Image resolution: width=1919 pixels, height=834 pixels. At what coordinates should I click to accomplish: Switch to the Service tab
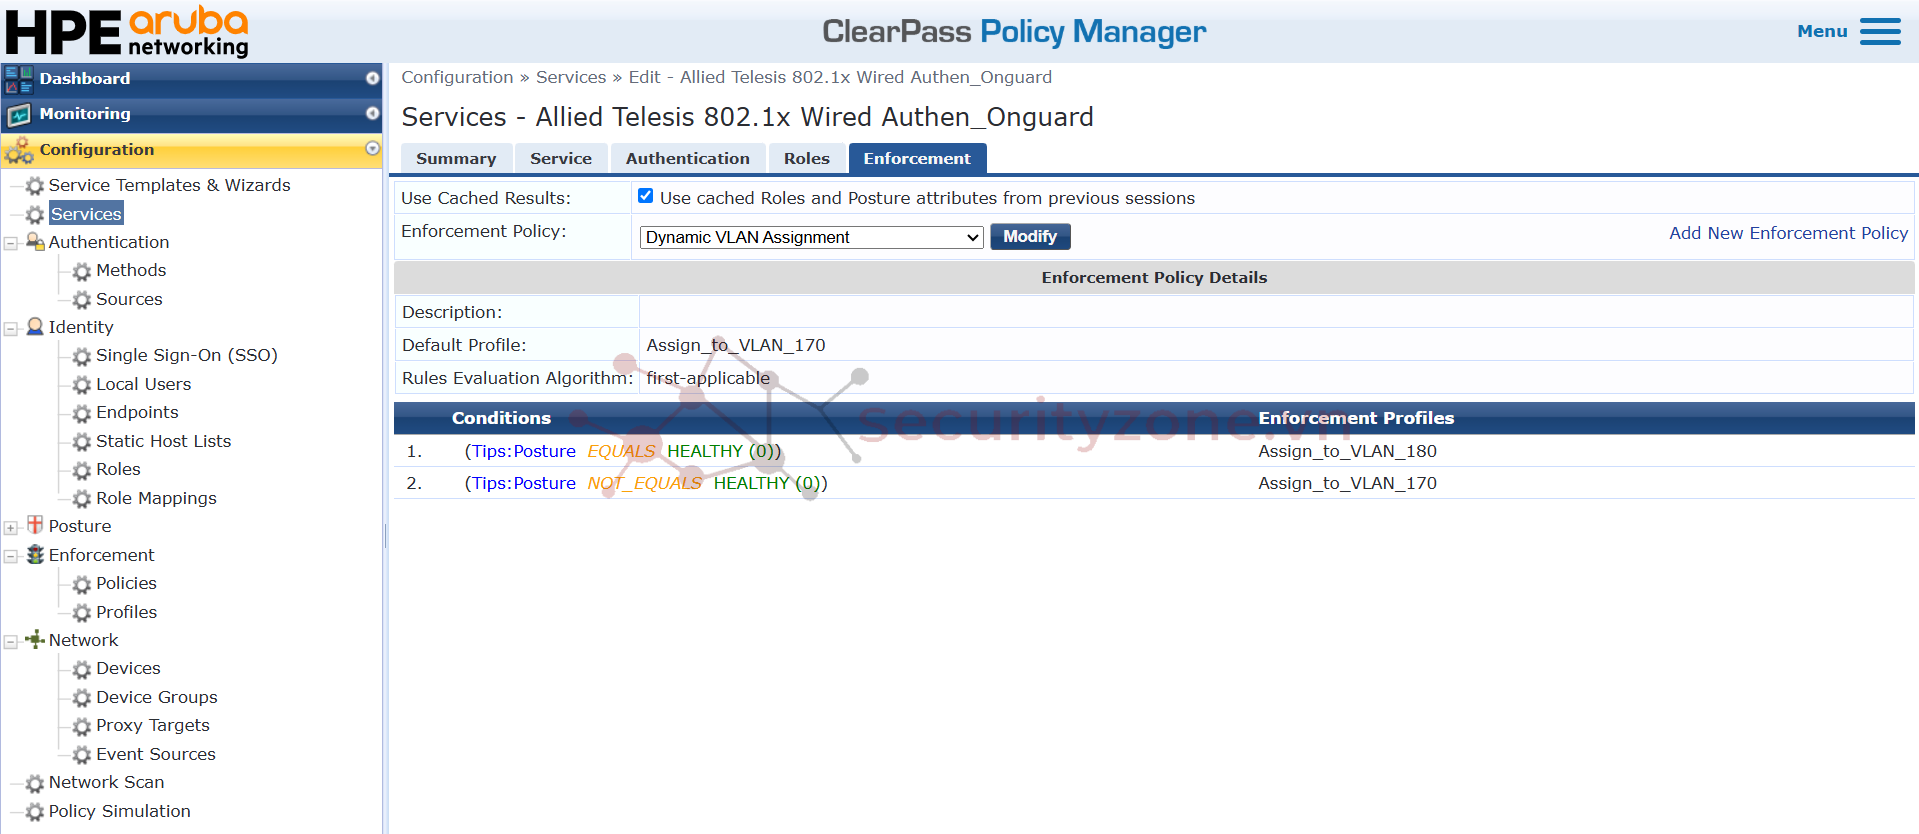561,159
